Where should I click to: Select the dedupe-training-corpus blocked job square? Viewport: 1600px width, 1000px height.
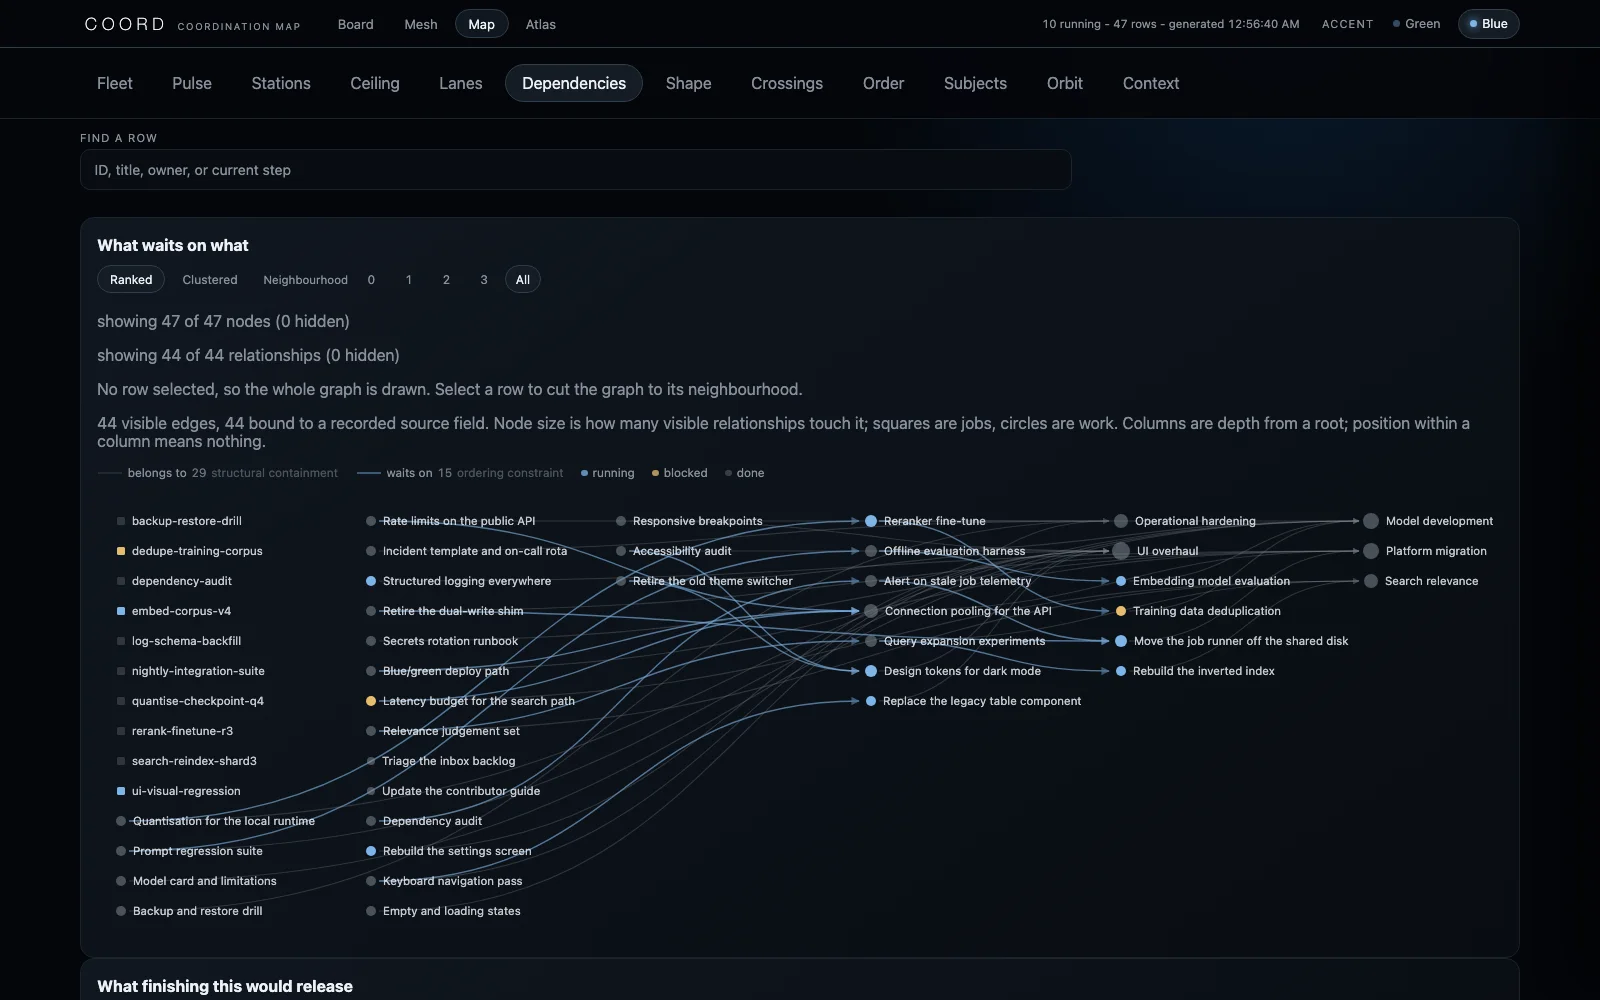pos(121,551)
